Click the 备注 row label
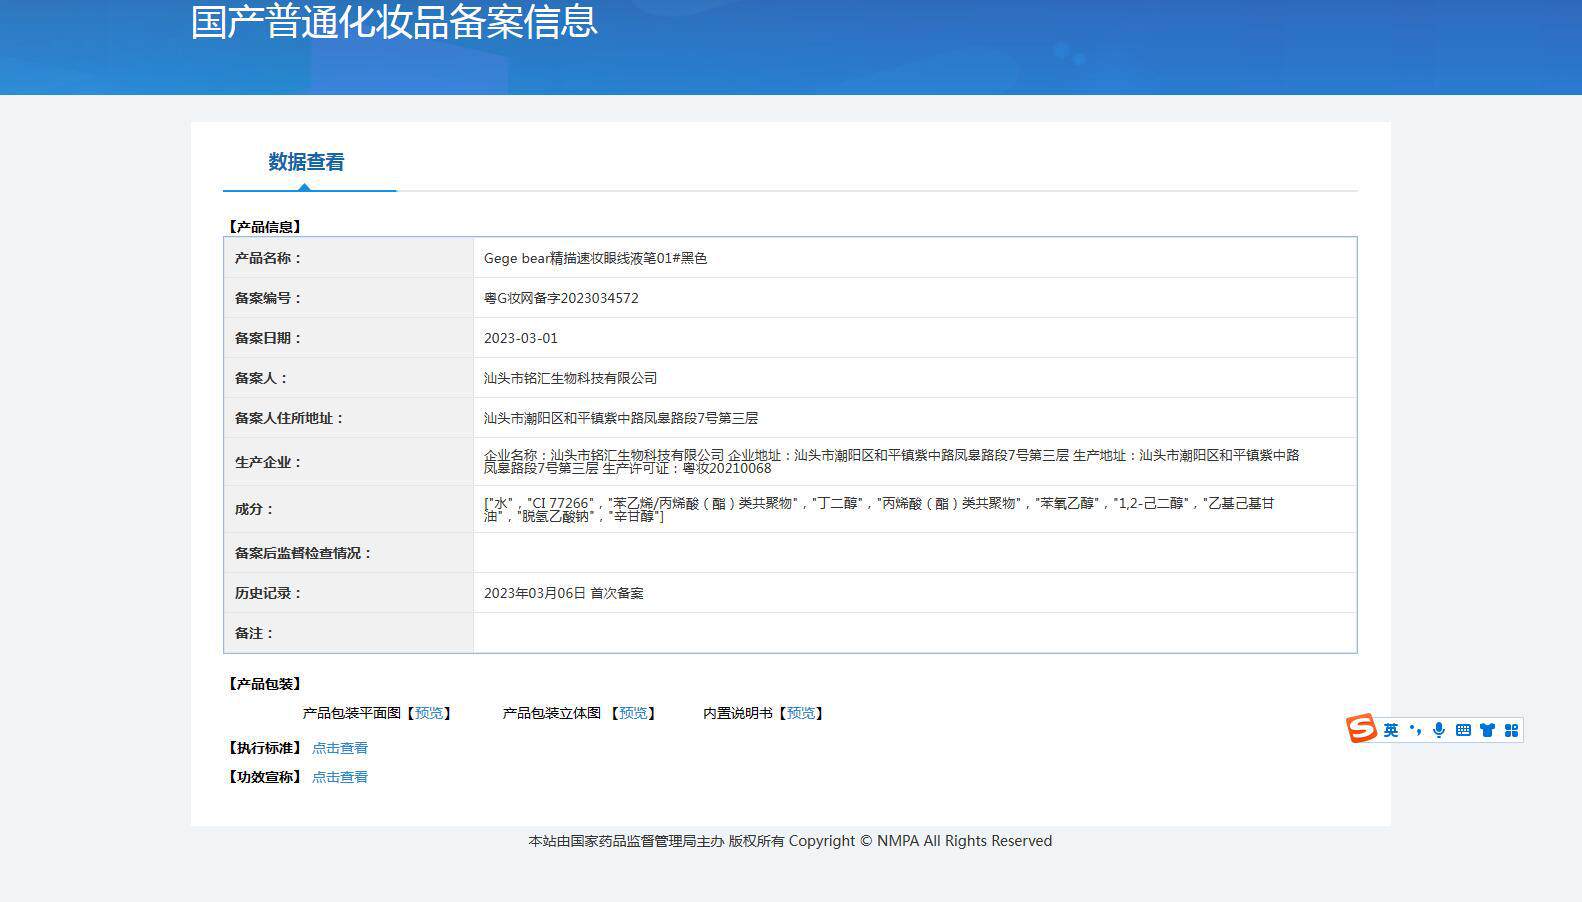Viewport: 1582px width, 902px height. click(x=254, y=633)
